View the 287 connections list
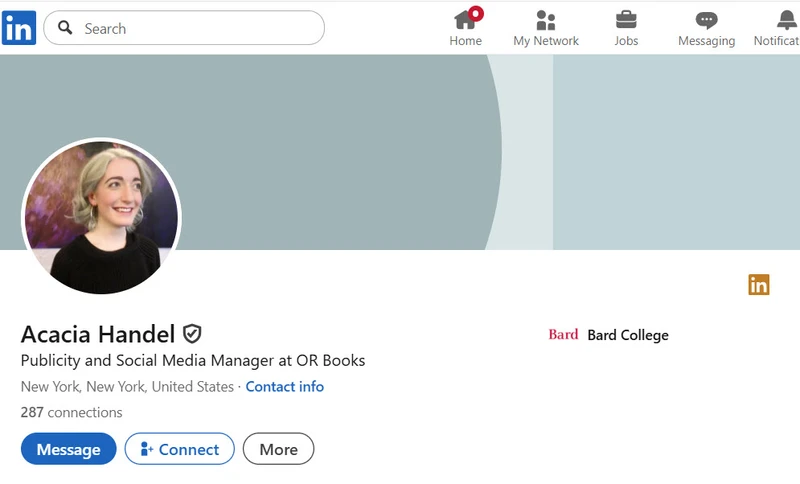 (71, 412)
